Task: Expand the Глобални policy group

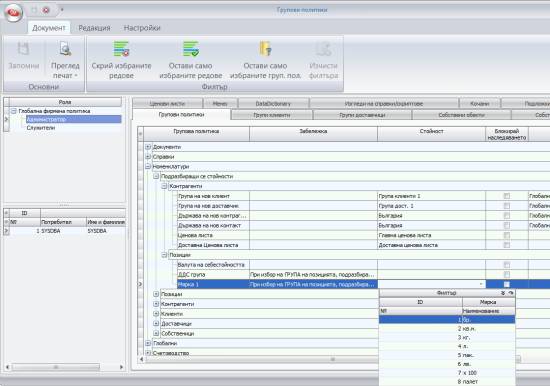Action: (x=148, y=343)
